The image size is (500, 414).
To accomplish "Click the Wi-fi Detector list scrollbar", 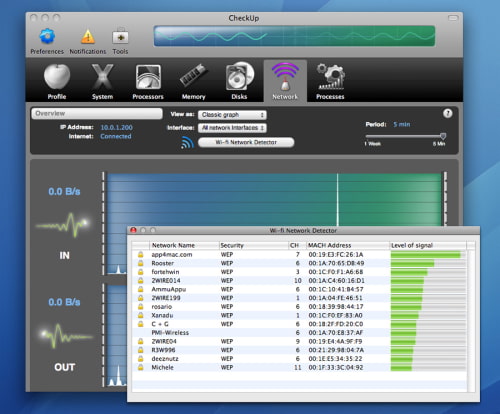I will click(x=471, y=320).
